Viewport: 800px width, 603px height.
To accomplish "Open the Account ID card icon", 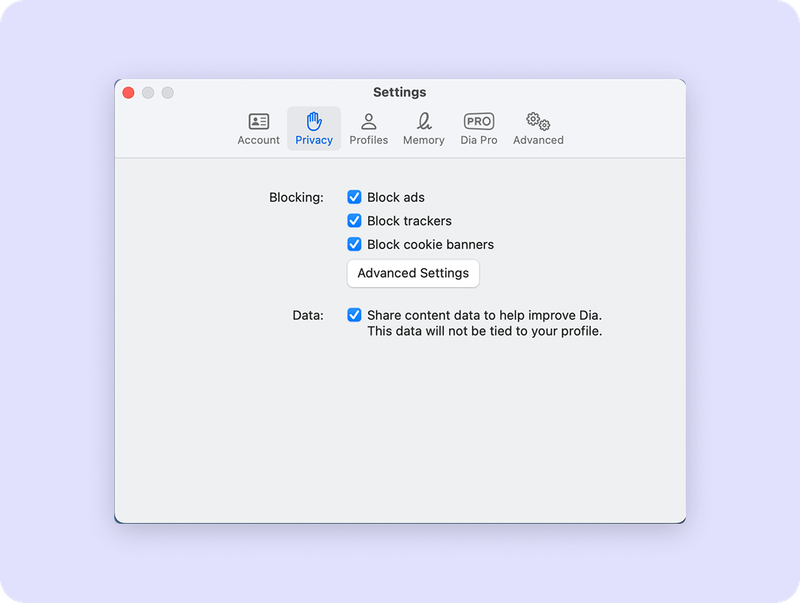I will pos(259,121).
